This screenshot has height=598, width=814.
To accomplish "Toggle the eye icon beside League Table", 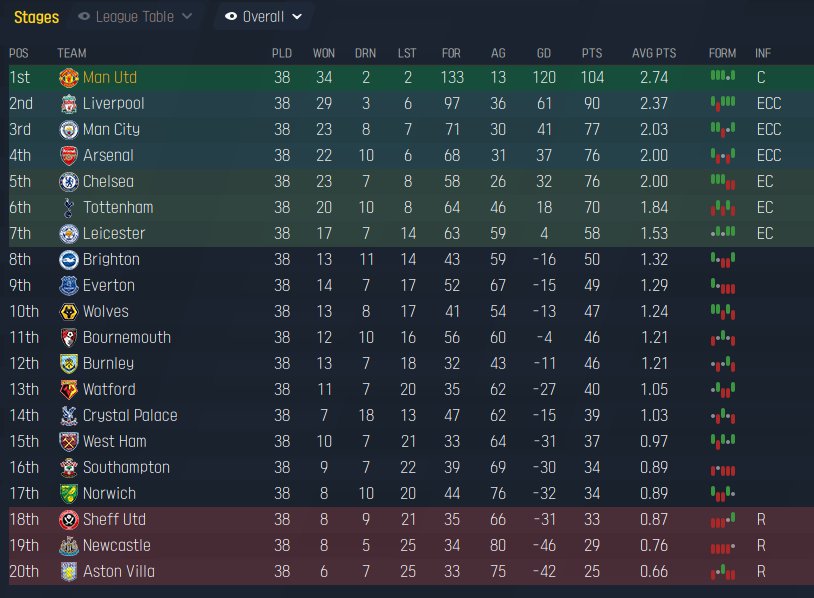I will click(84, 17).
